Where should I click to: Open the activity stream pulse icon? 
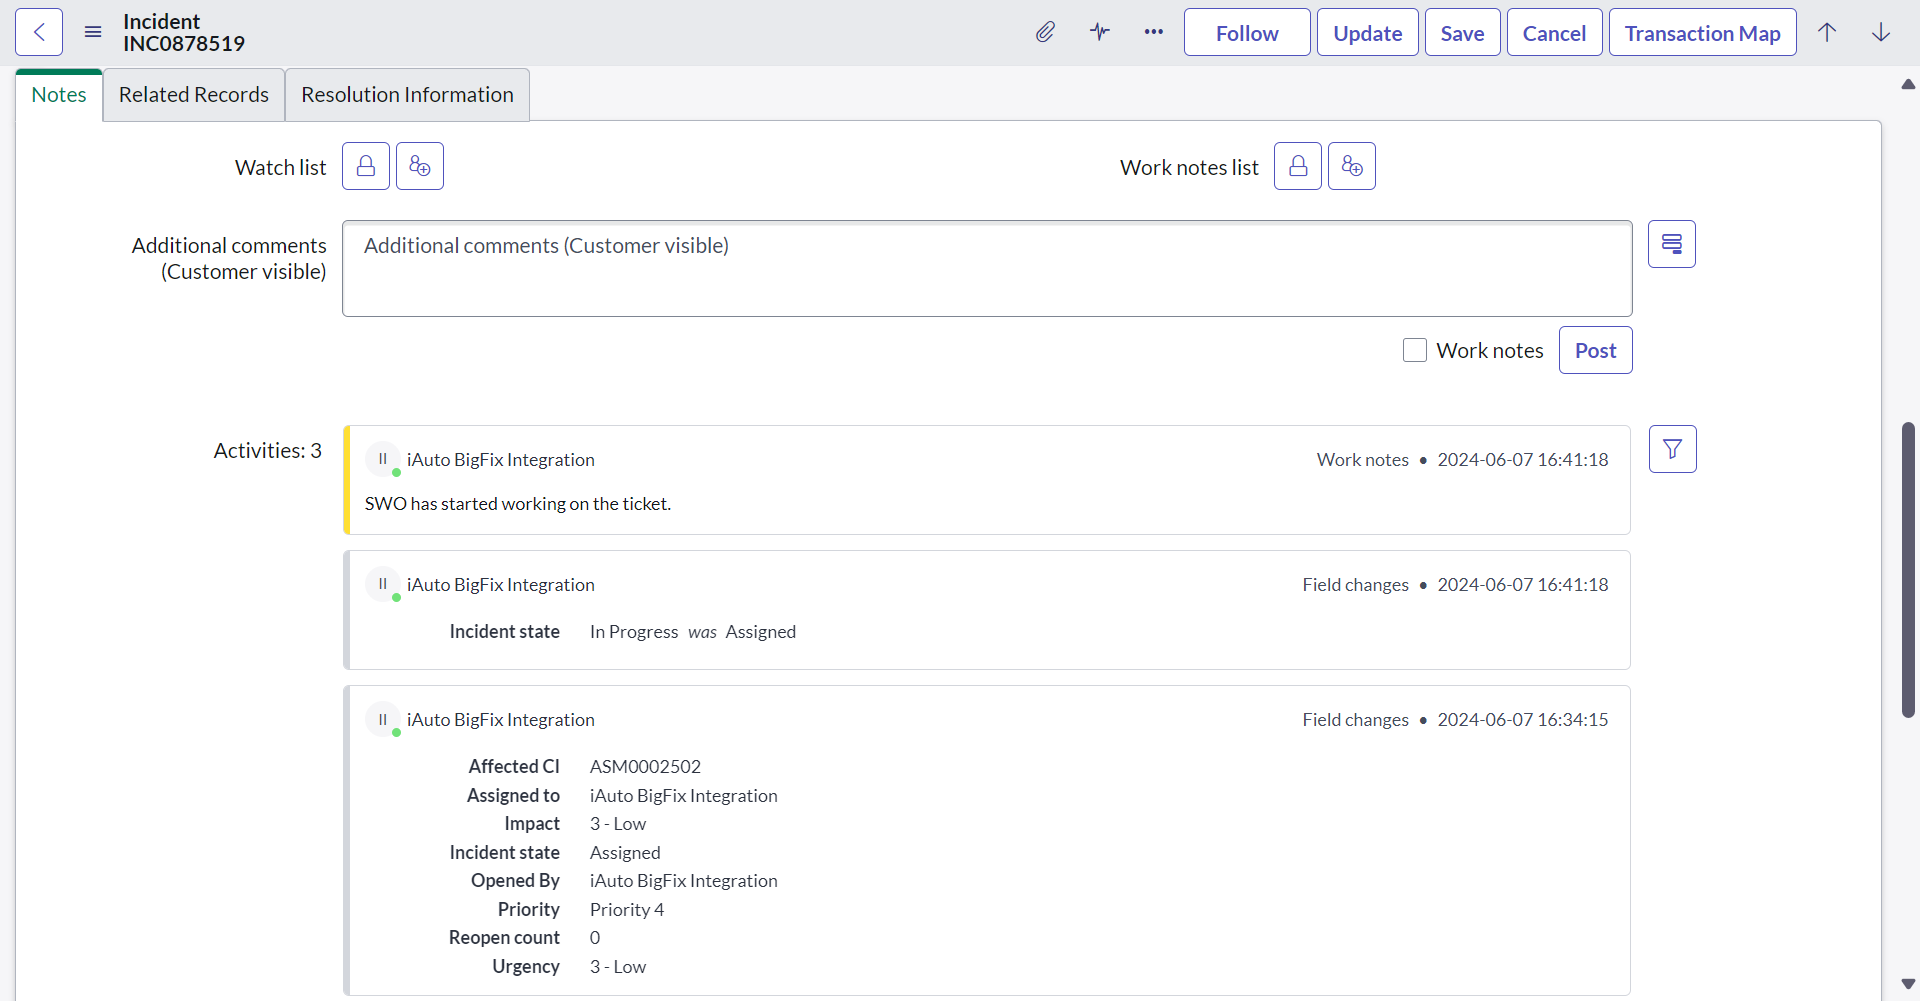1100,33
